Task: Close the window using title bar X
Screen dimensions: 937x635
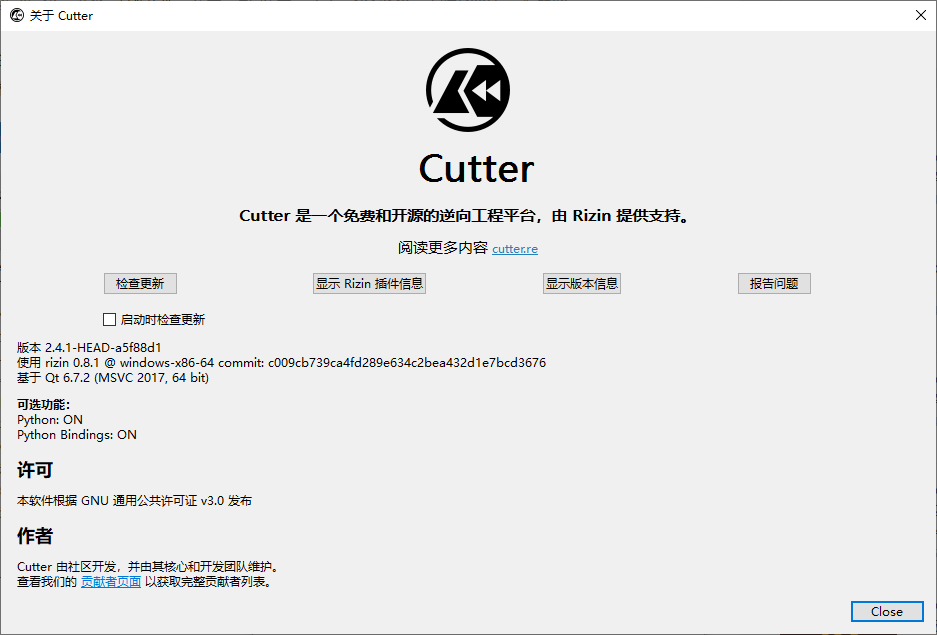Action: click(920, 15)
